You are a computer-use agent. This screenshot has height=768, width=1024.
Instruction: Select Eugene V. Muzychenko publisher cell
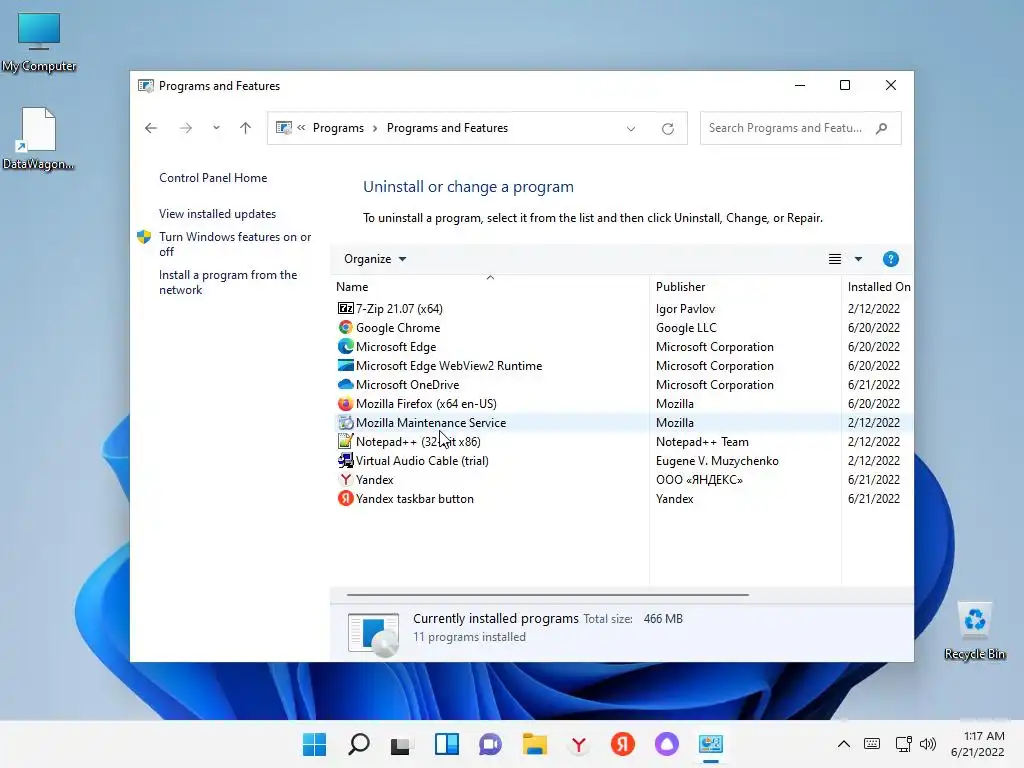click(717, 460)
